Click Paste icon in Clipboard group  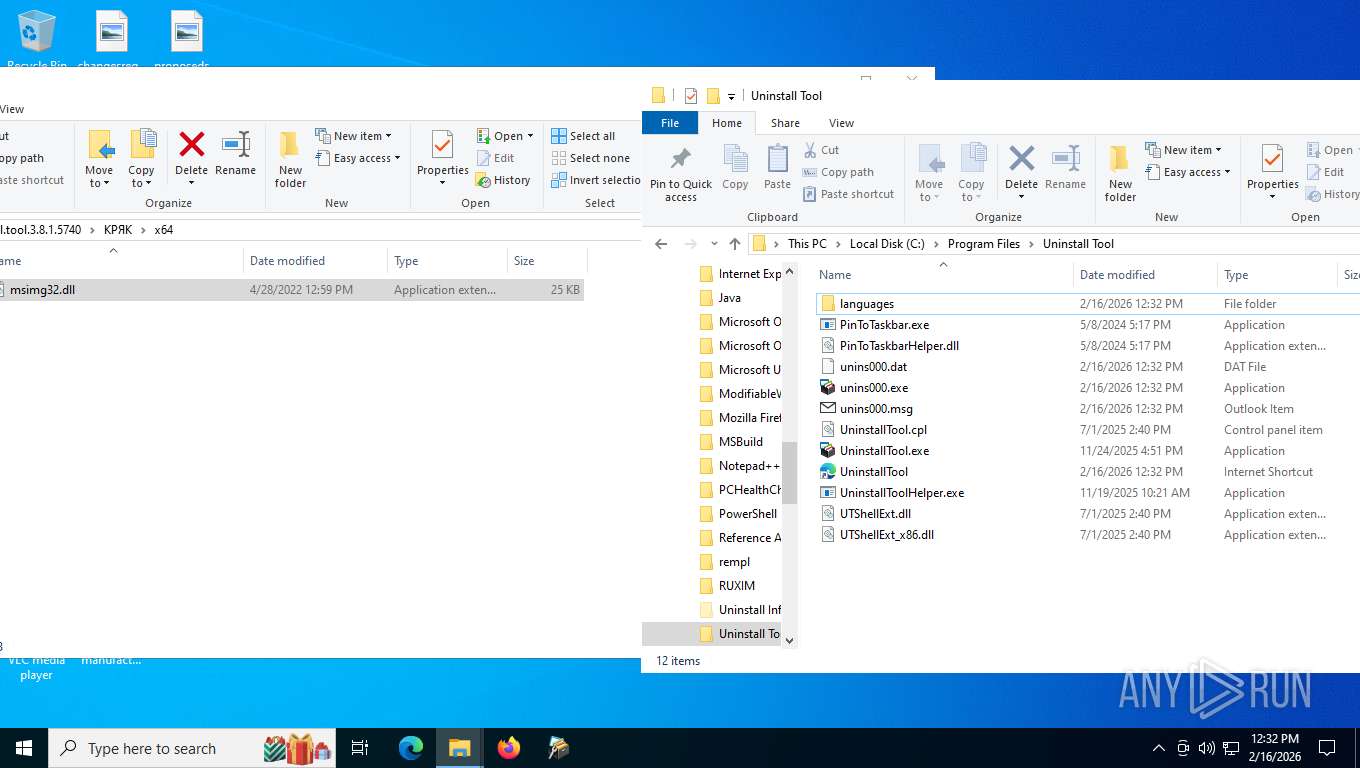pos(777,159)
